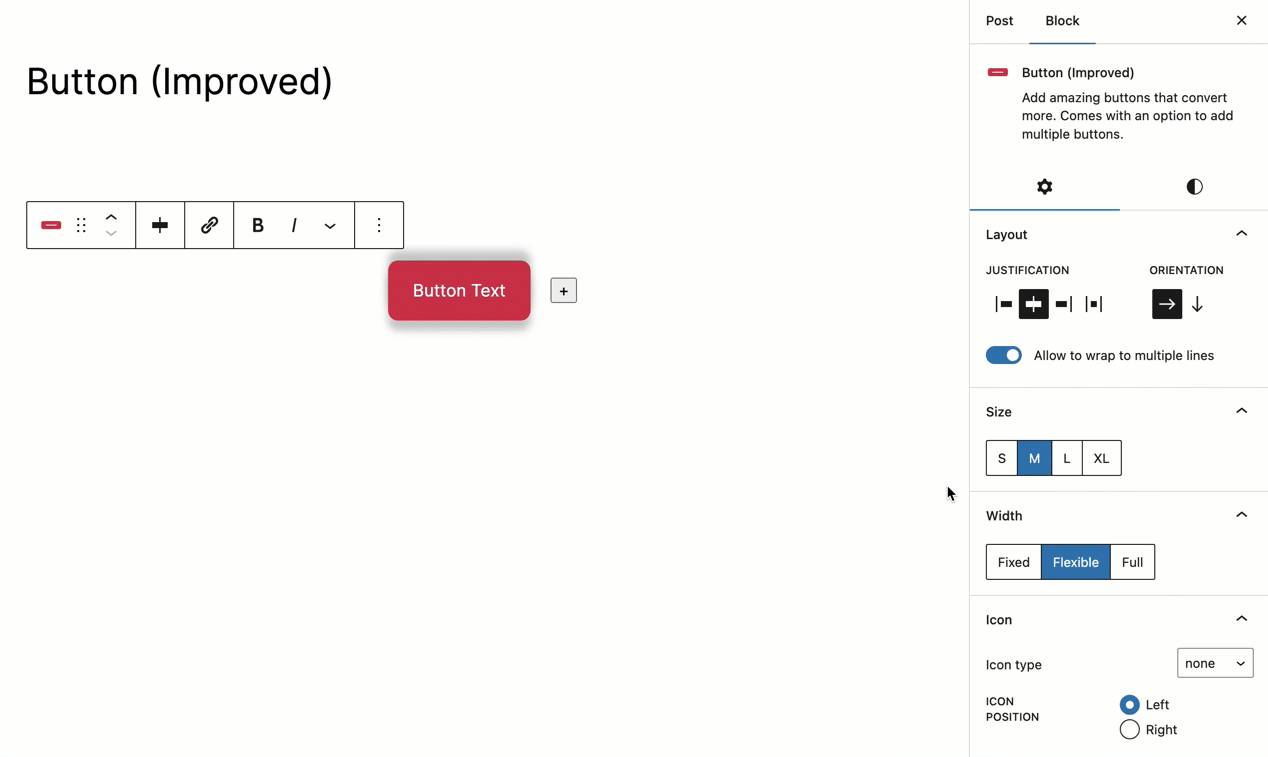Select the red Button Text button
The image size is (1268, 757).
459,291
